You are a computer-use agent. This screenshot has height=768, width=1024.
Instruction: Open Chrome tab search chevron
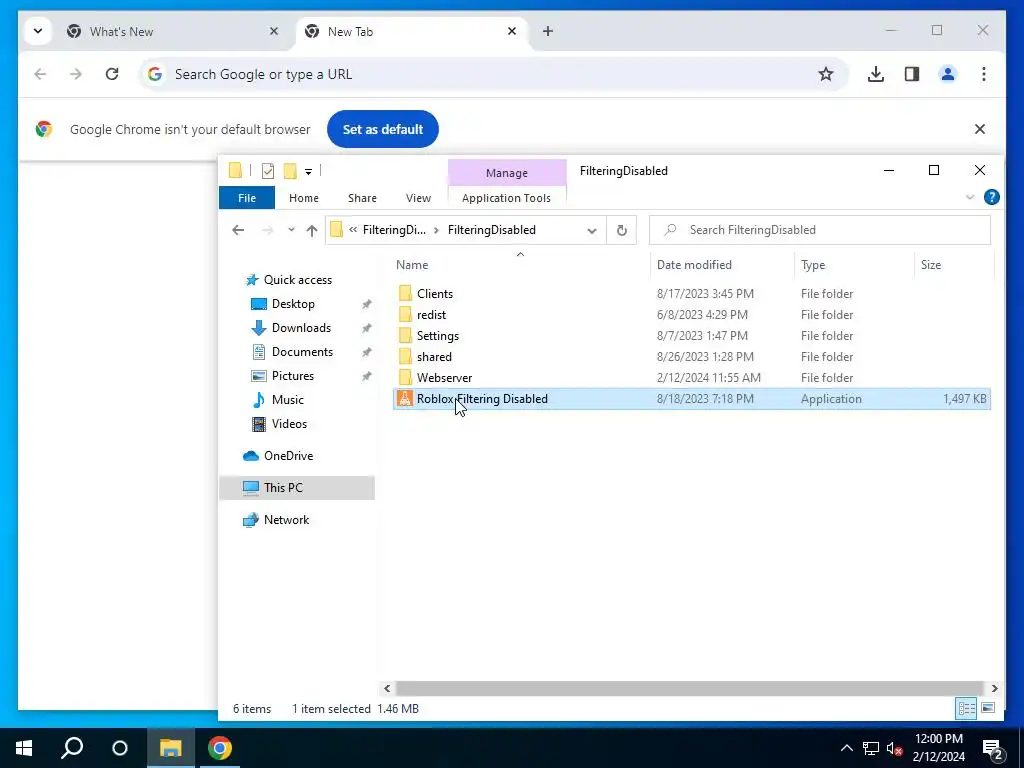coord(38,31)
